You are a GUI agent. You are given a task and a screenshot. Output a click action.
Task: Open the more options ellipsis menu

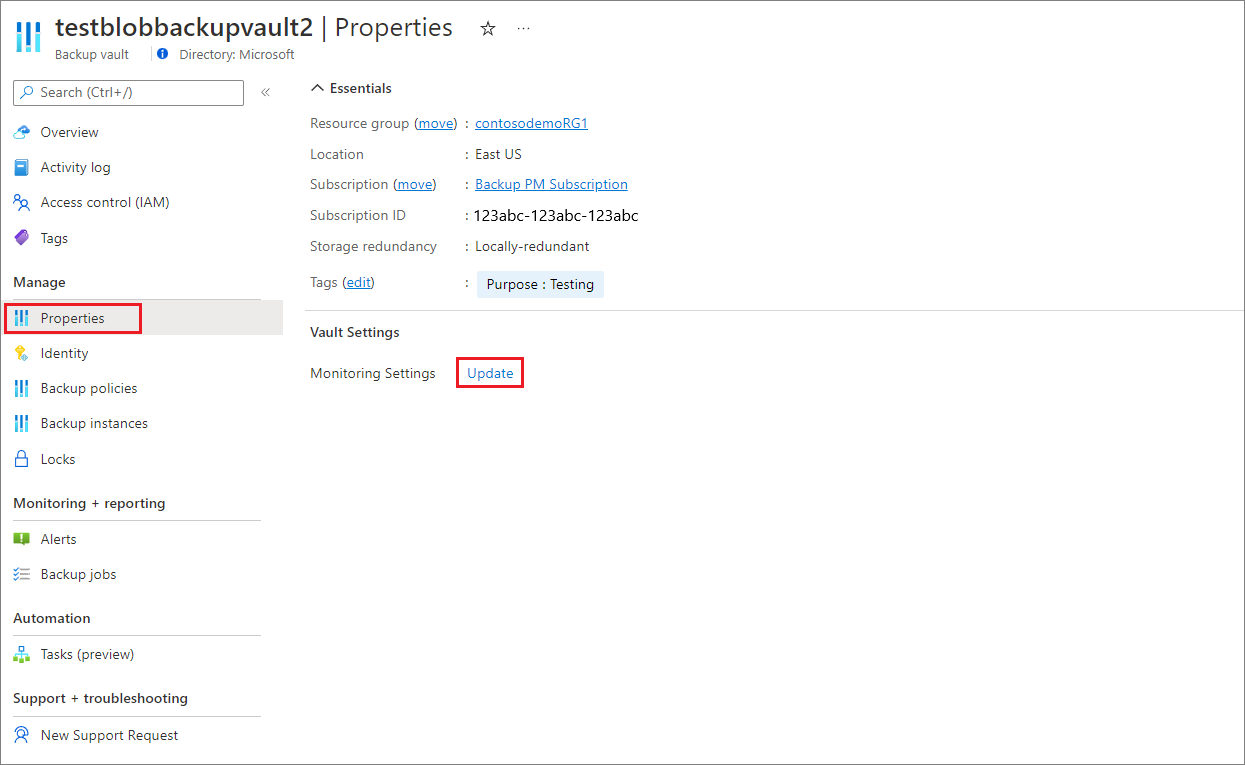click(x=523, y=28)
